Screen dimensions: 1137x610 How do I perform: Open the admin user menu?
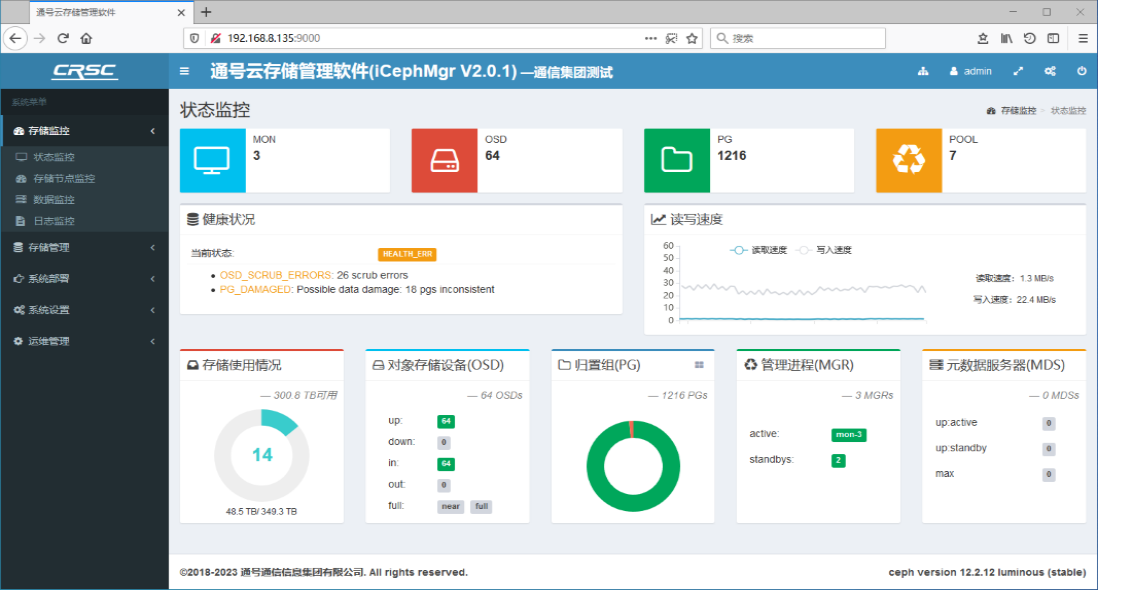[x=970, y=71]
